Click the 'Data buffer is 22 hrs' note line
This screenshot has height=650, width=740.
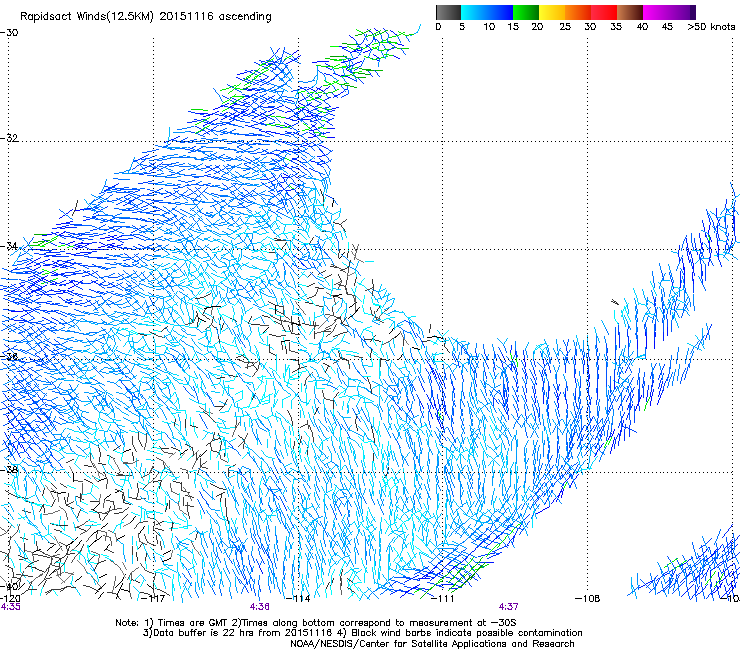(362, 633)
